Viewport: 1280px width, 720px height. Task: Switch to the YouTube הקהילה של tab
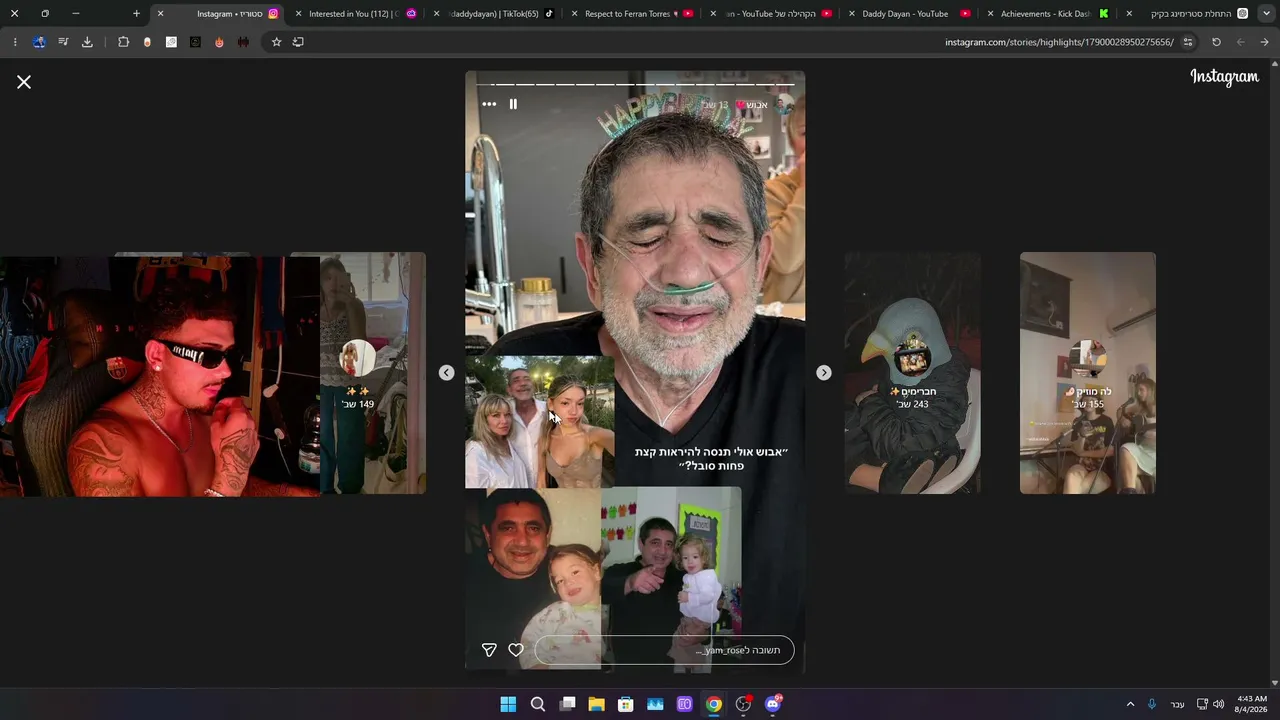pos(770,14)
